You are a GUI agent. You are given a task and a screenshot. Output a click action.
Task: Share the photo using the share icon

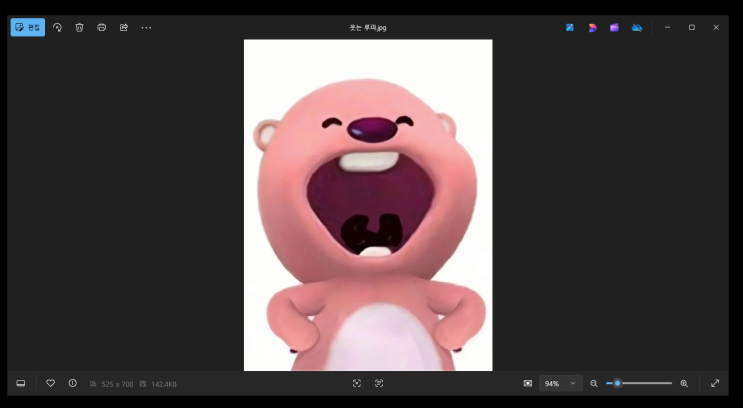[x=124, y=27]
